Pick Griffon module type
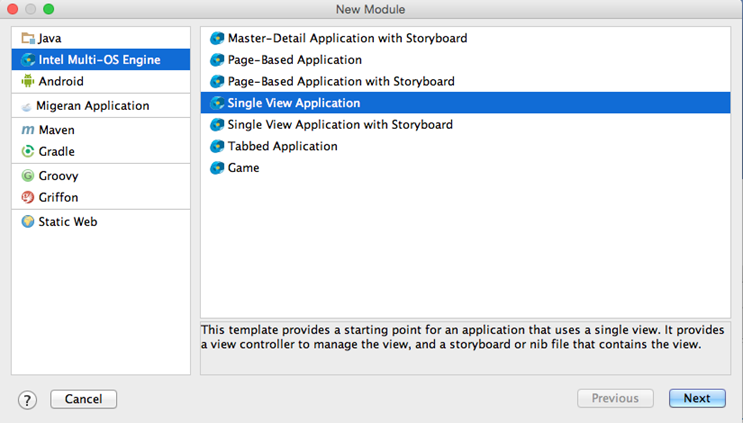Screen dimensions: 743x423 pyautogui.click(x=101, y=197)
